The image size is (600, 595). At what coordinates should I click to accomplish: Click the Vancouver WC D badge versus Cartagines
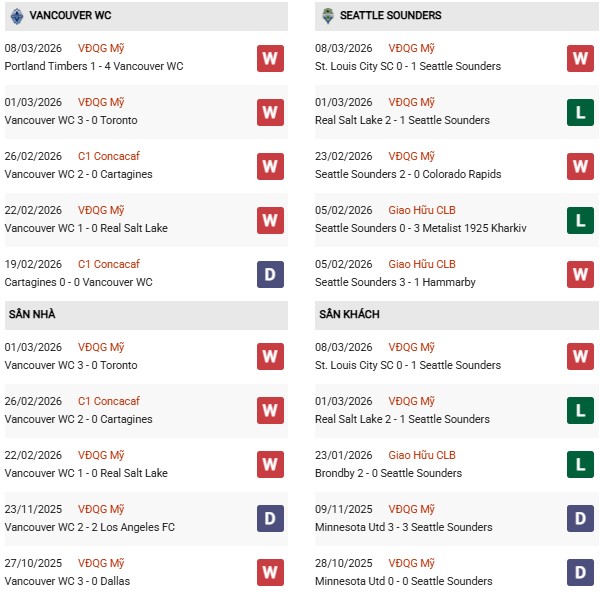270,274
